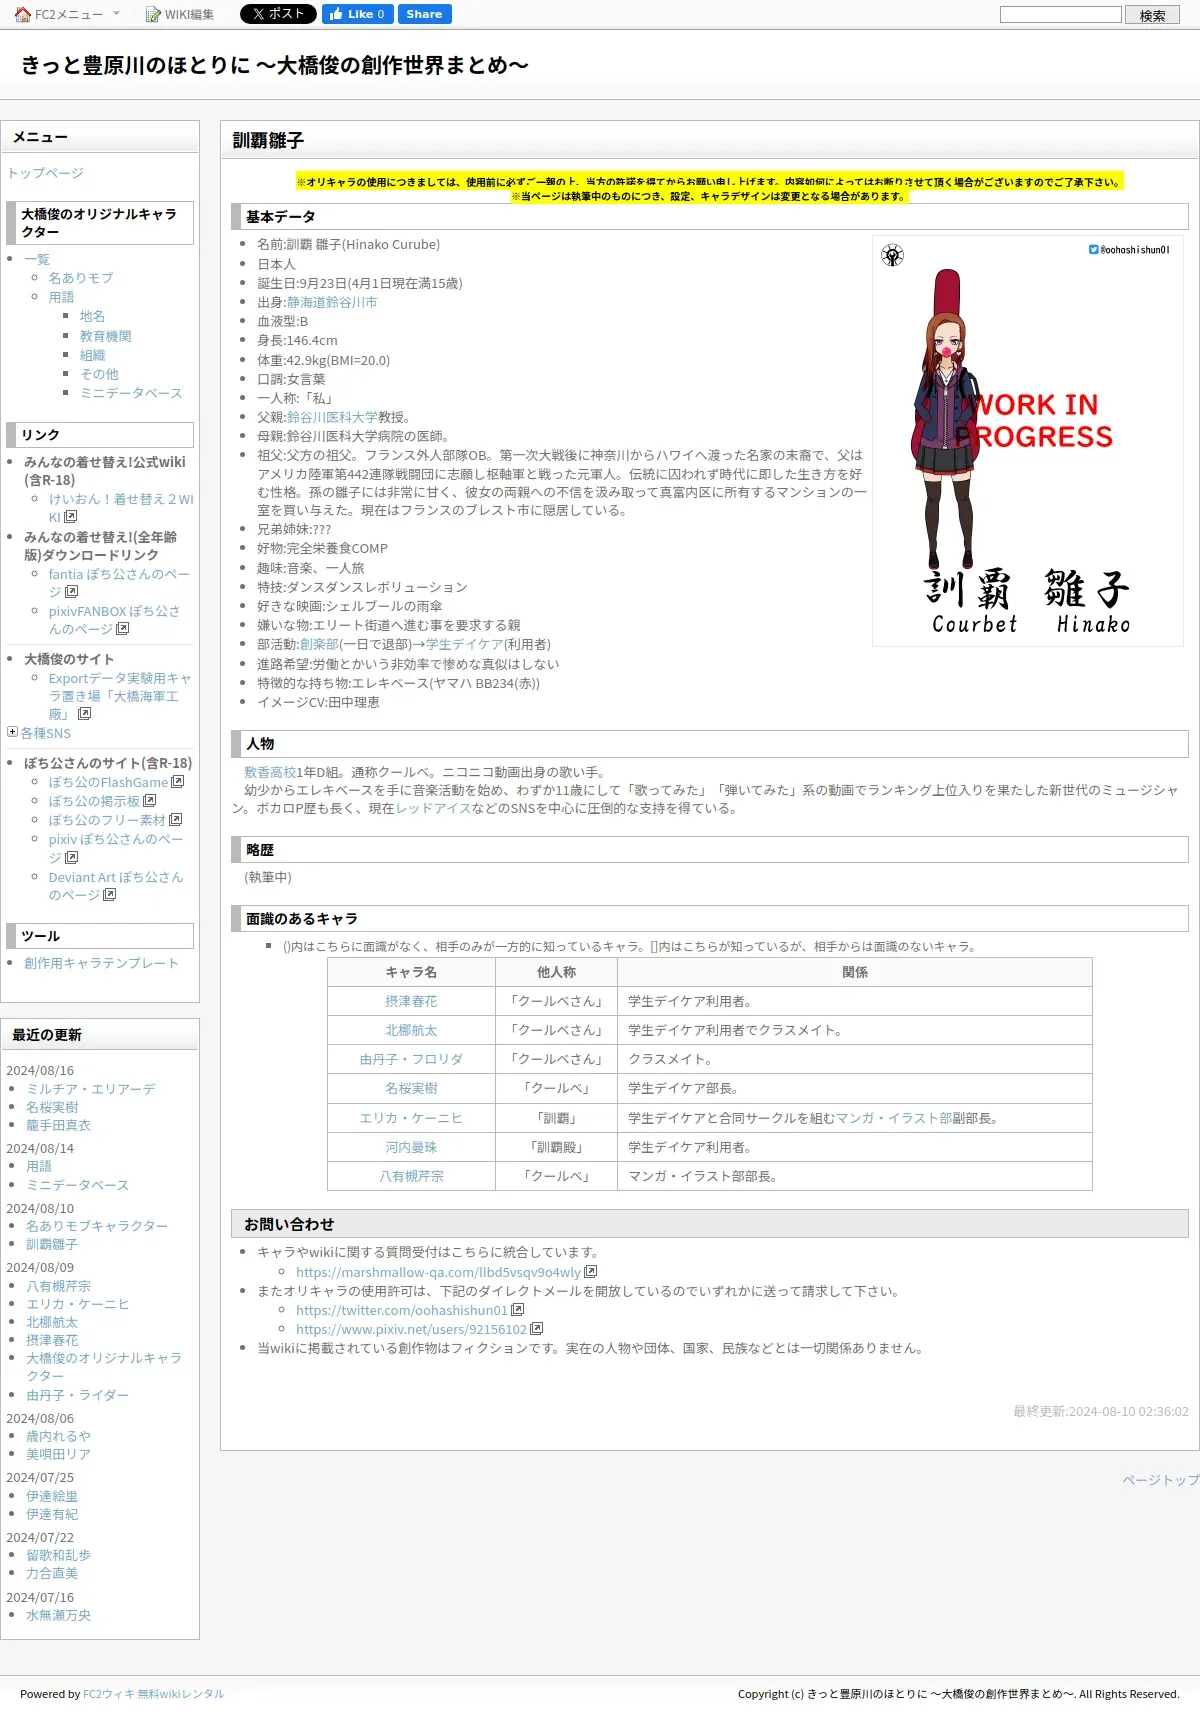Click external link icon next to pixivFANBOX ぼち公さんのページ

[122, 629]
